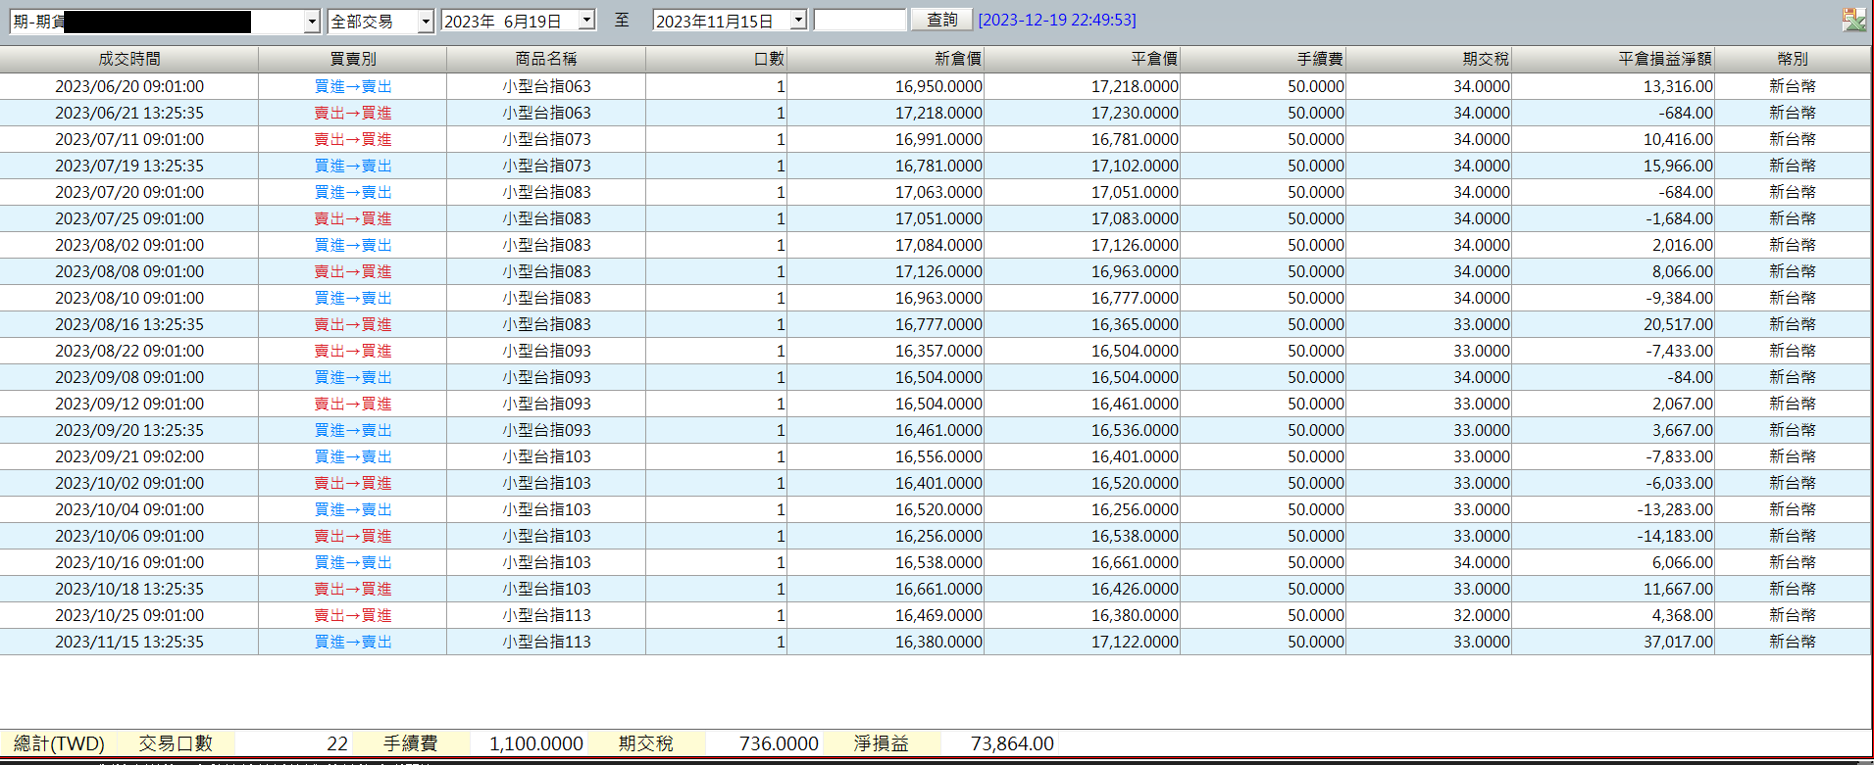This screenshot has width=1874, height=765.
Task: Select the 2023/06/20 09:01:00 trade row
Action: [x=935, y=86]
